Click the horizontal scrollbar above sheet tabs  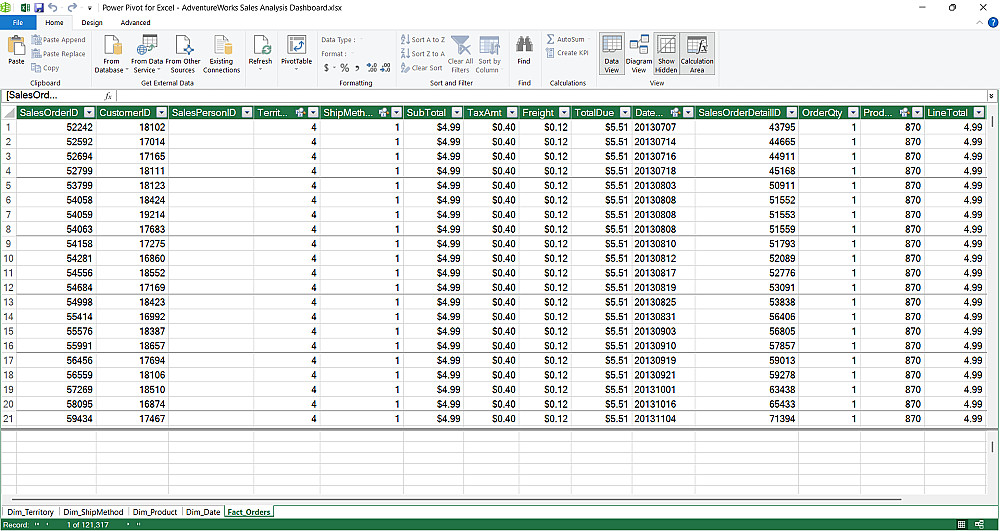pos(456,500)
